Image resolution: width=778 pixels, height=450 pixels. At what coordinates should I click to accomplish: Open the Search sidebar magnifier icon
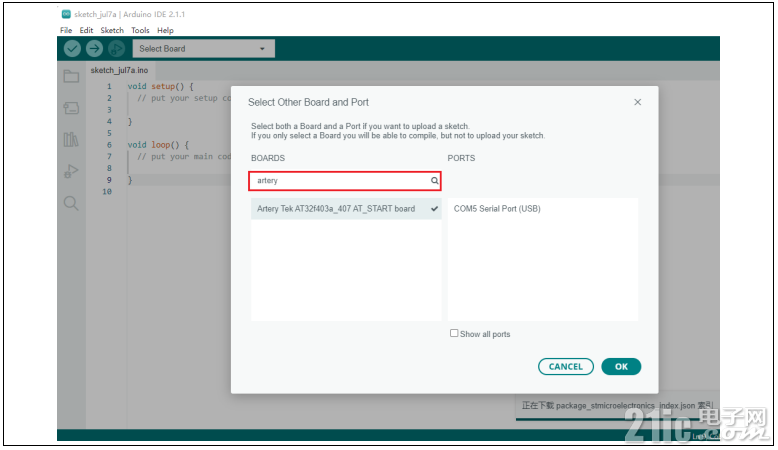[71, 203]
